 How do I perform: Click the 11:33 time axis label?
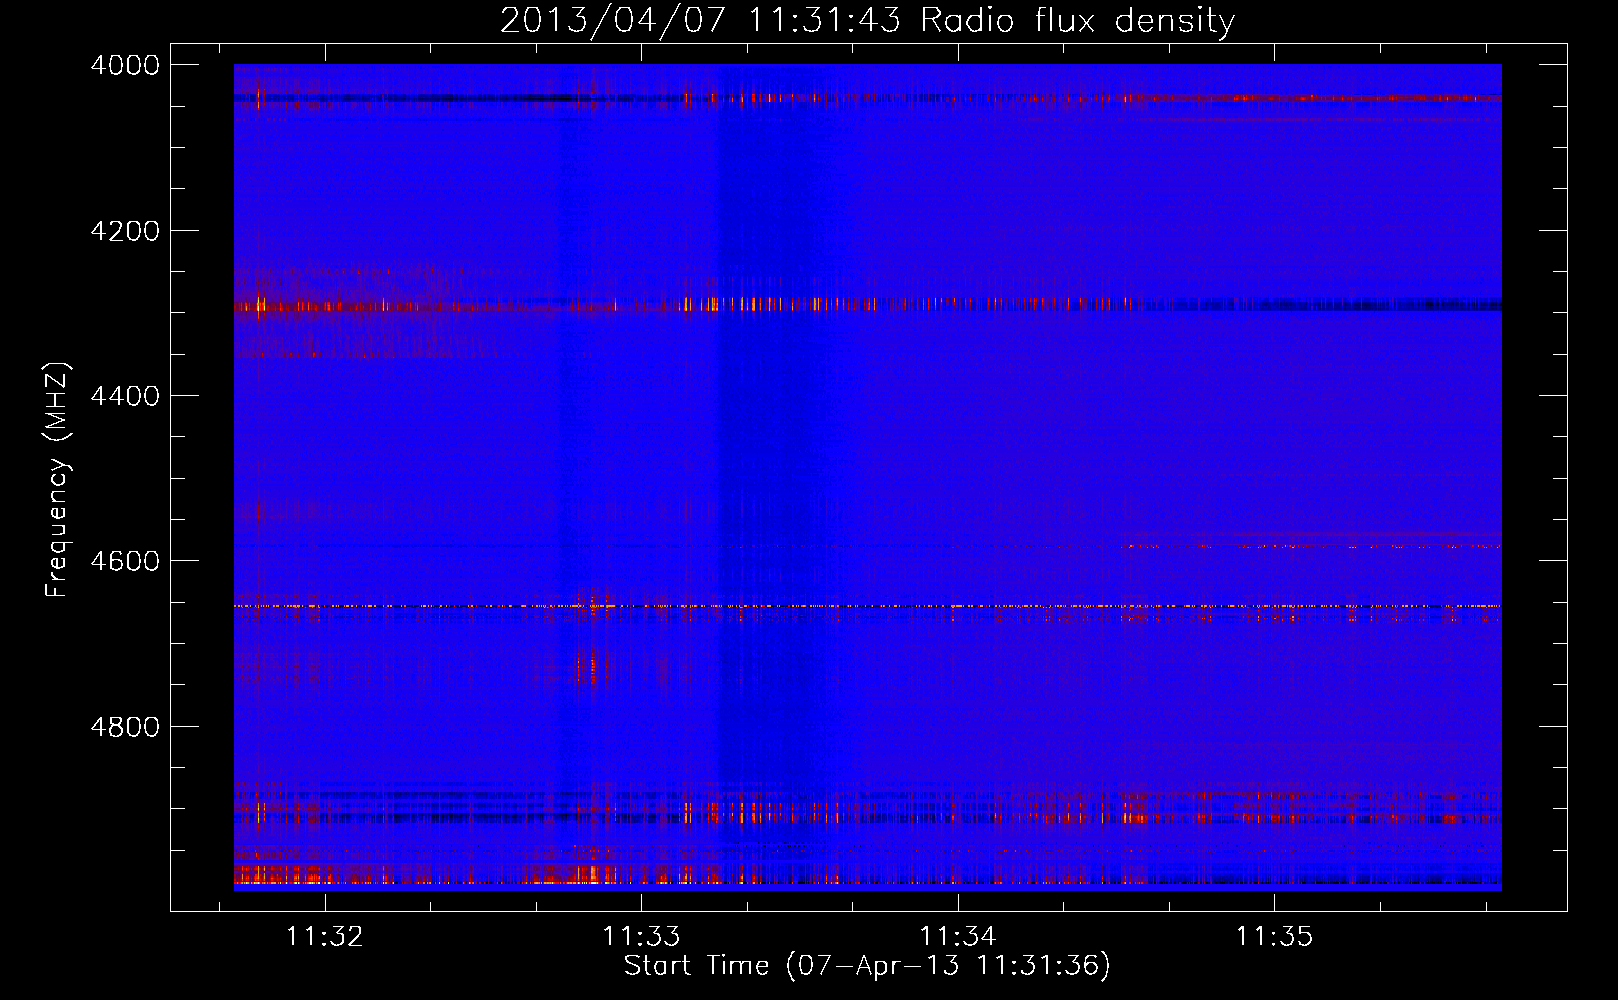pyautogui.click(x=641, y=937)
